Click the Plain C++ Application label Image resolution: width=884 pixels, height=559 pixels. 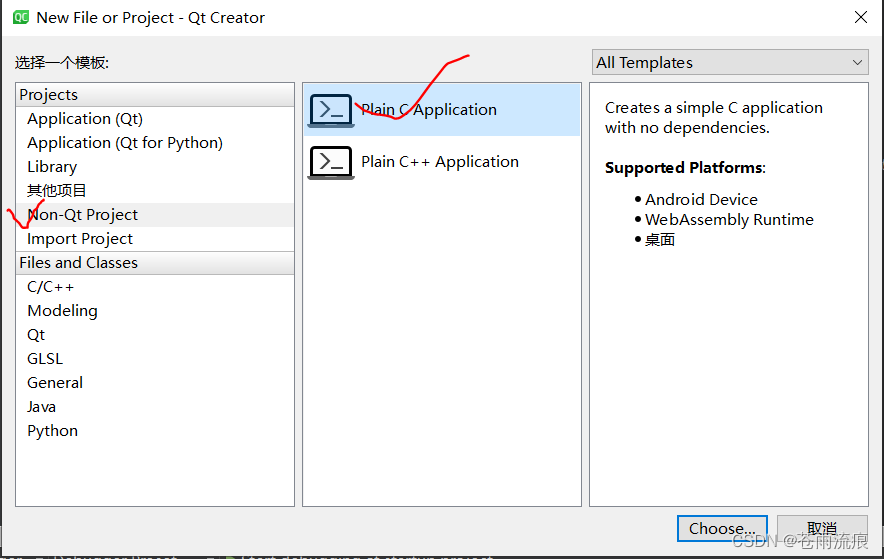(440, 162)
